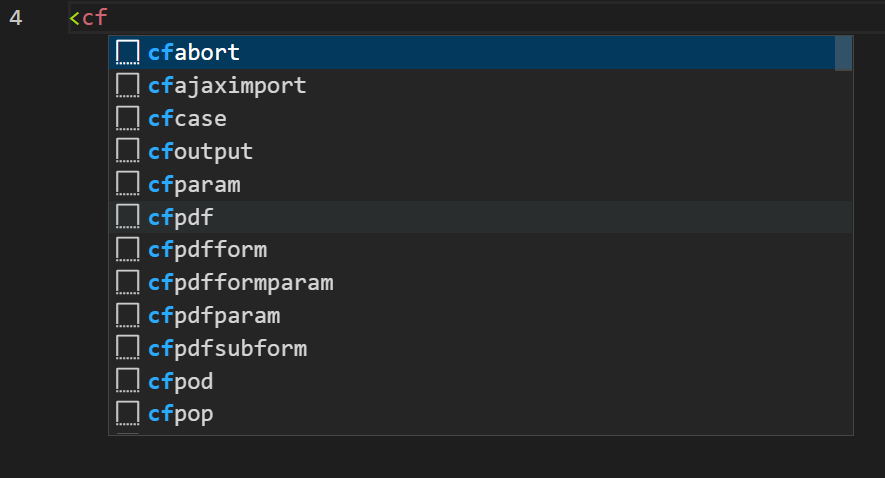The height and width of the screenshot is (478, 885).
Task: Click the snippet icon beside cfpdfform
Action: (127, 250)
